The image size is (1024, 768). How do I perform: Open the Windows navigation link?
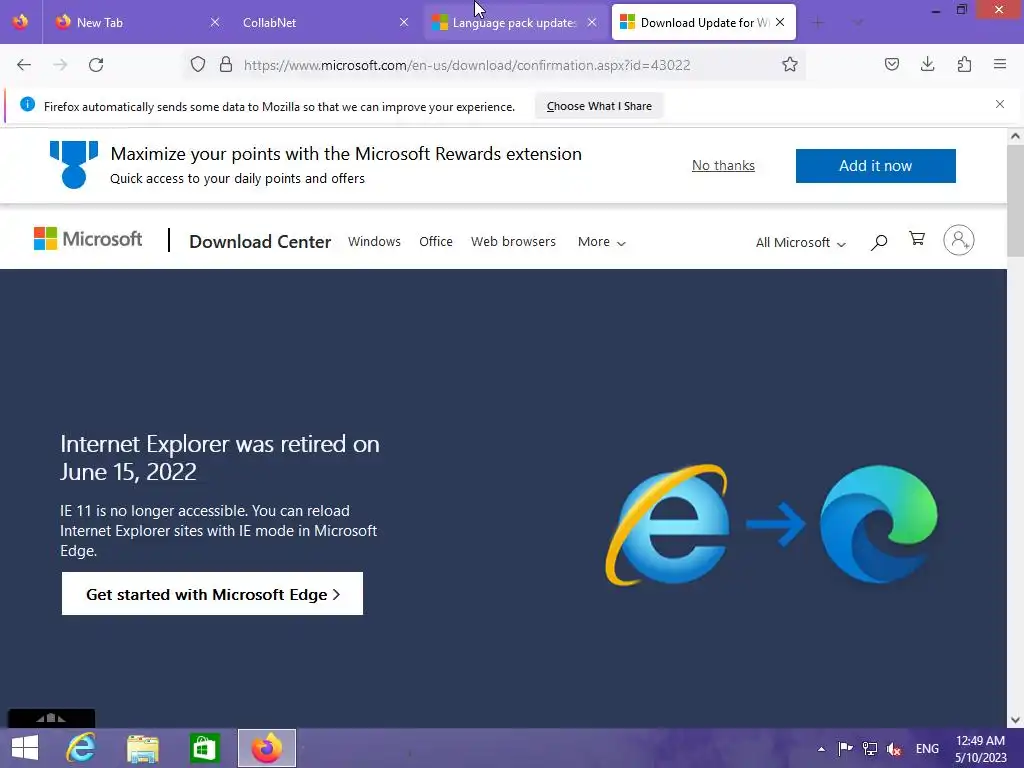pos(374,242)
